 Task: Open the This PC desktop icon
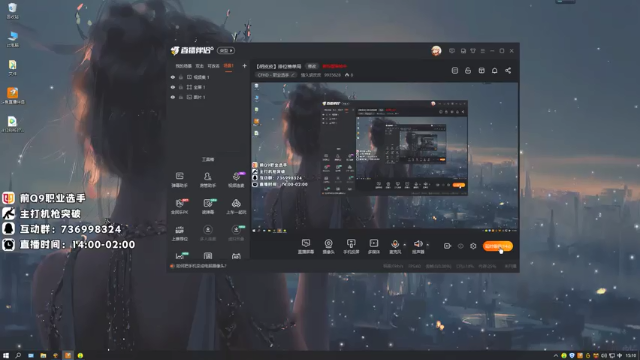[x=13, y=39]
